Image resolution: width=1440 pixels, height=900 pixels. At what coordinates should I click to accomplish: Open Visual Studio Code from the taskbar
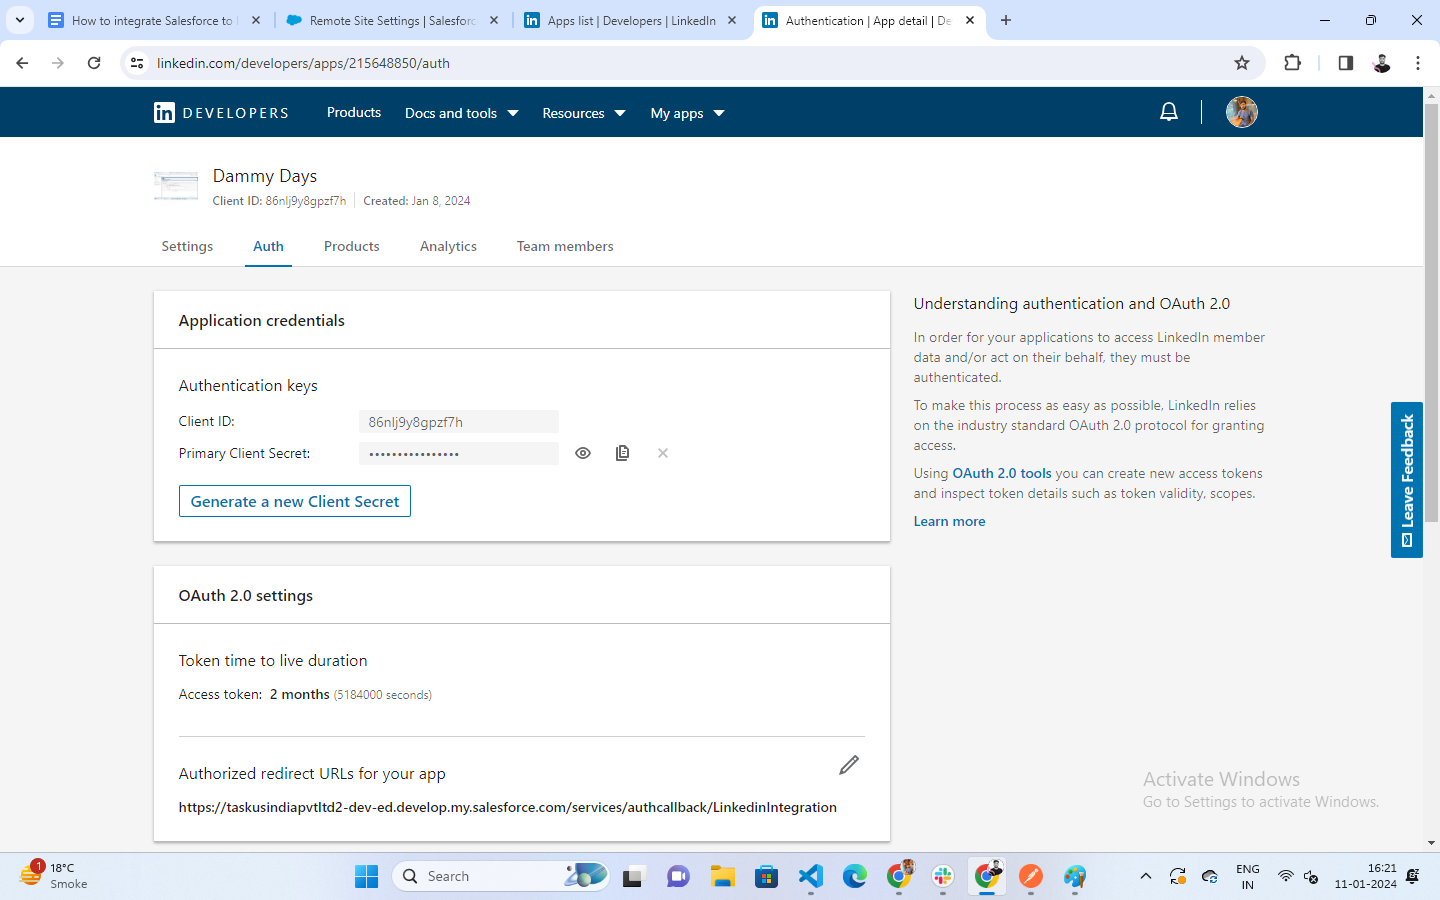click(811, 876)
